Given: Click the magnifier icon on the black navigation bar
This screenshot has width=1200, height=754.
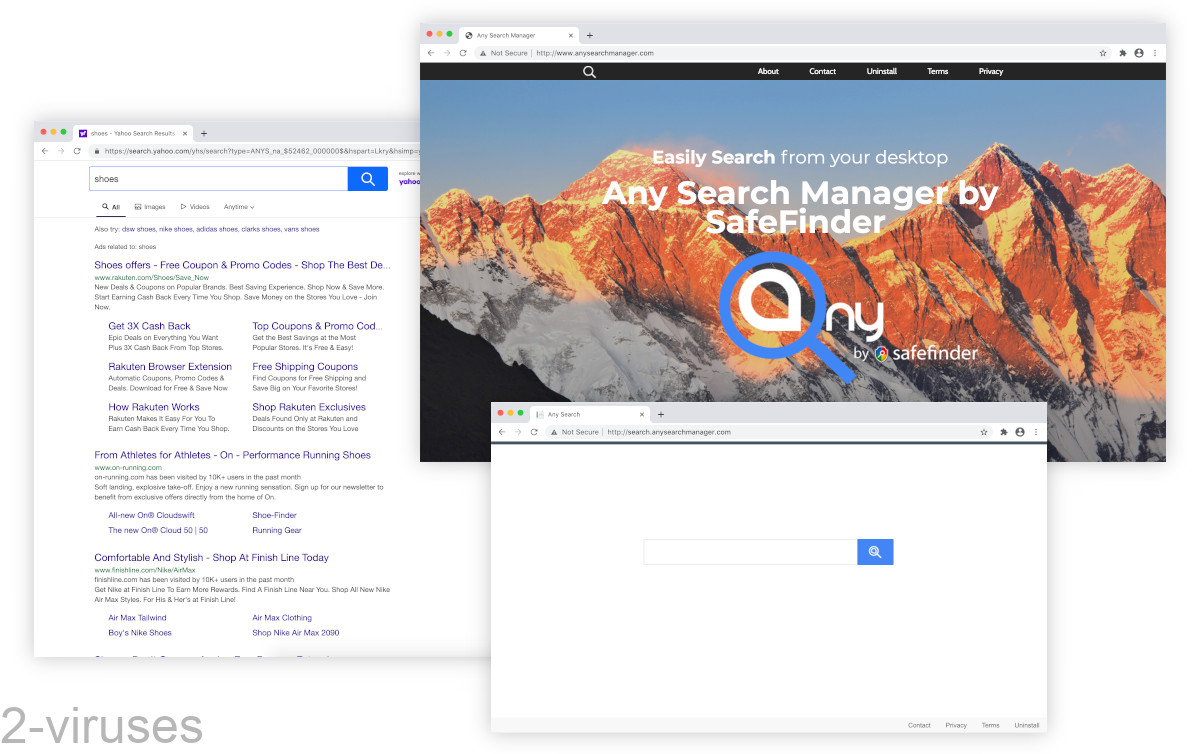Looking at the screenshot, I should (x=589, y=71).
